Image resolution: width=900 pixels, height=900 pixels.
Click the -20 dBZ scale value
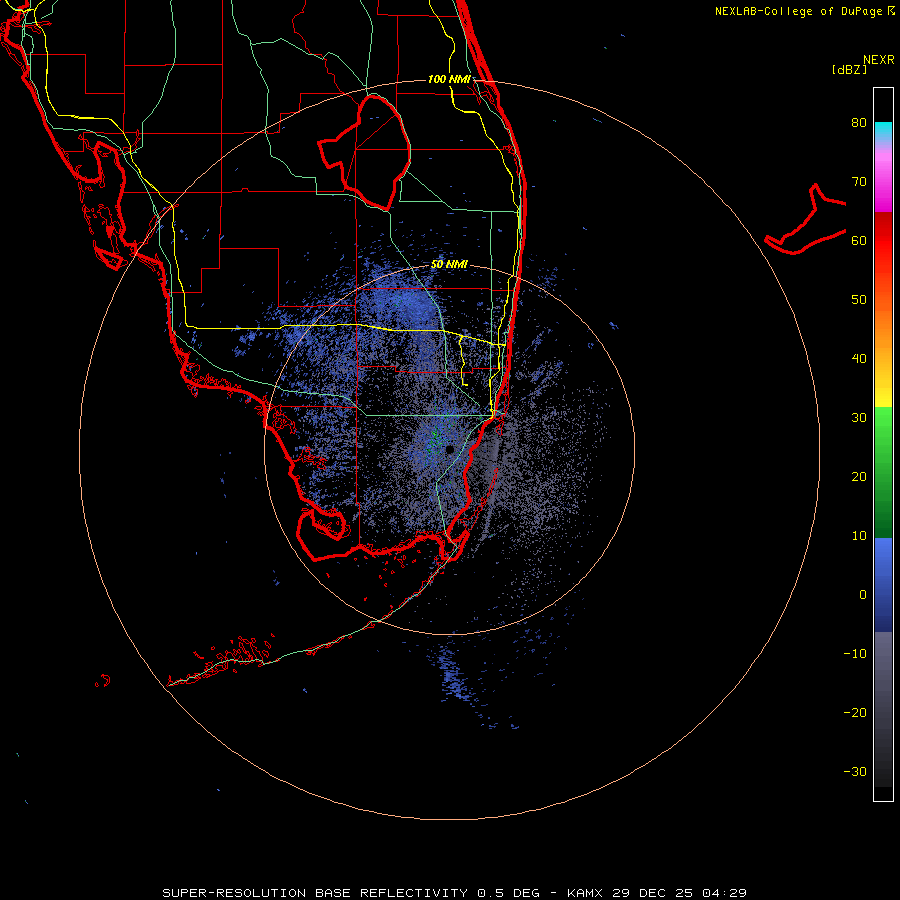(855, 712)
